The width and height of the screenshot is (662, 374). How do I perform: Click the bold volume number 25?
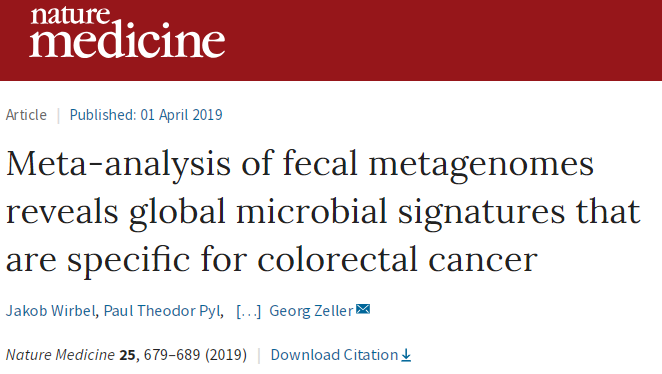coord(127,355)
